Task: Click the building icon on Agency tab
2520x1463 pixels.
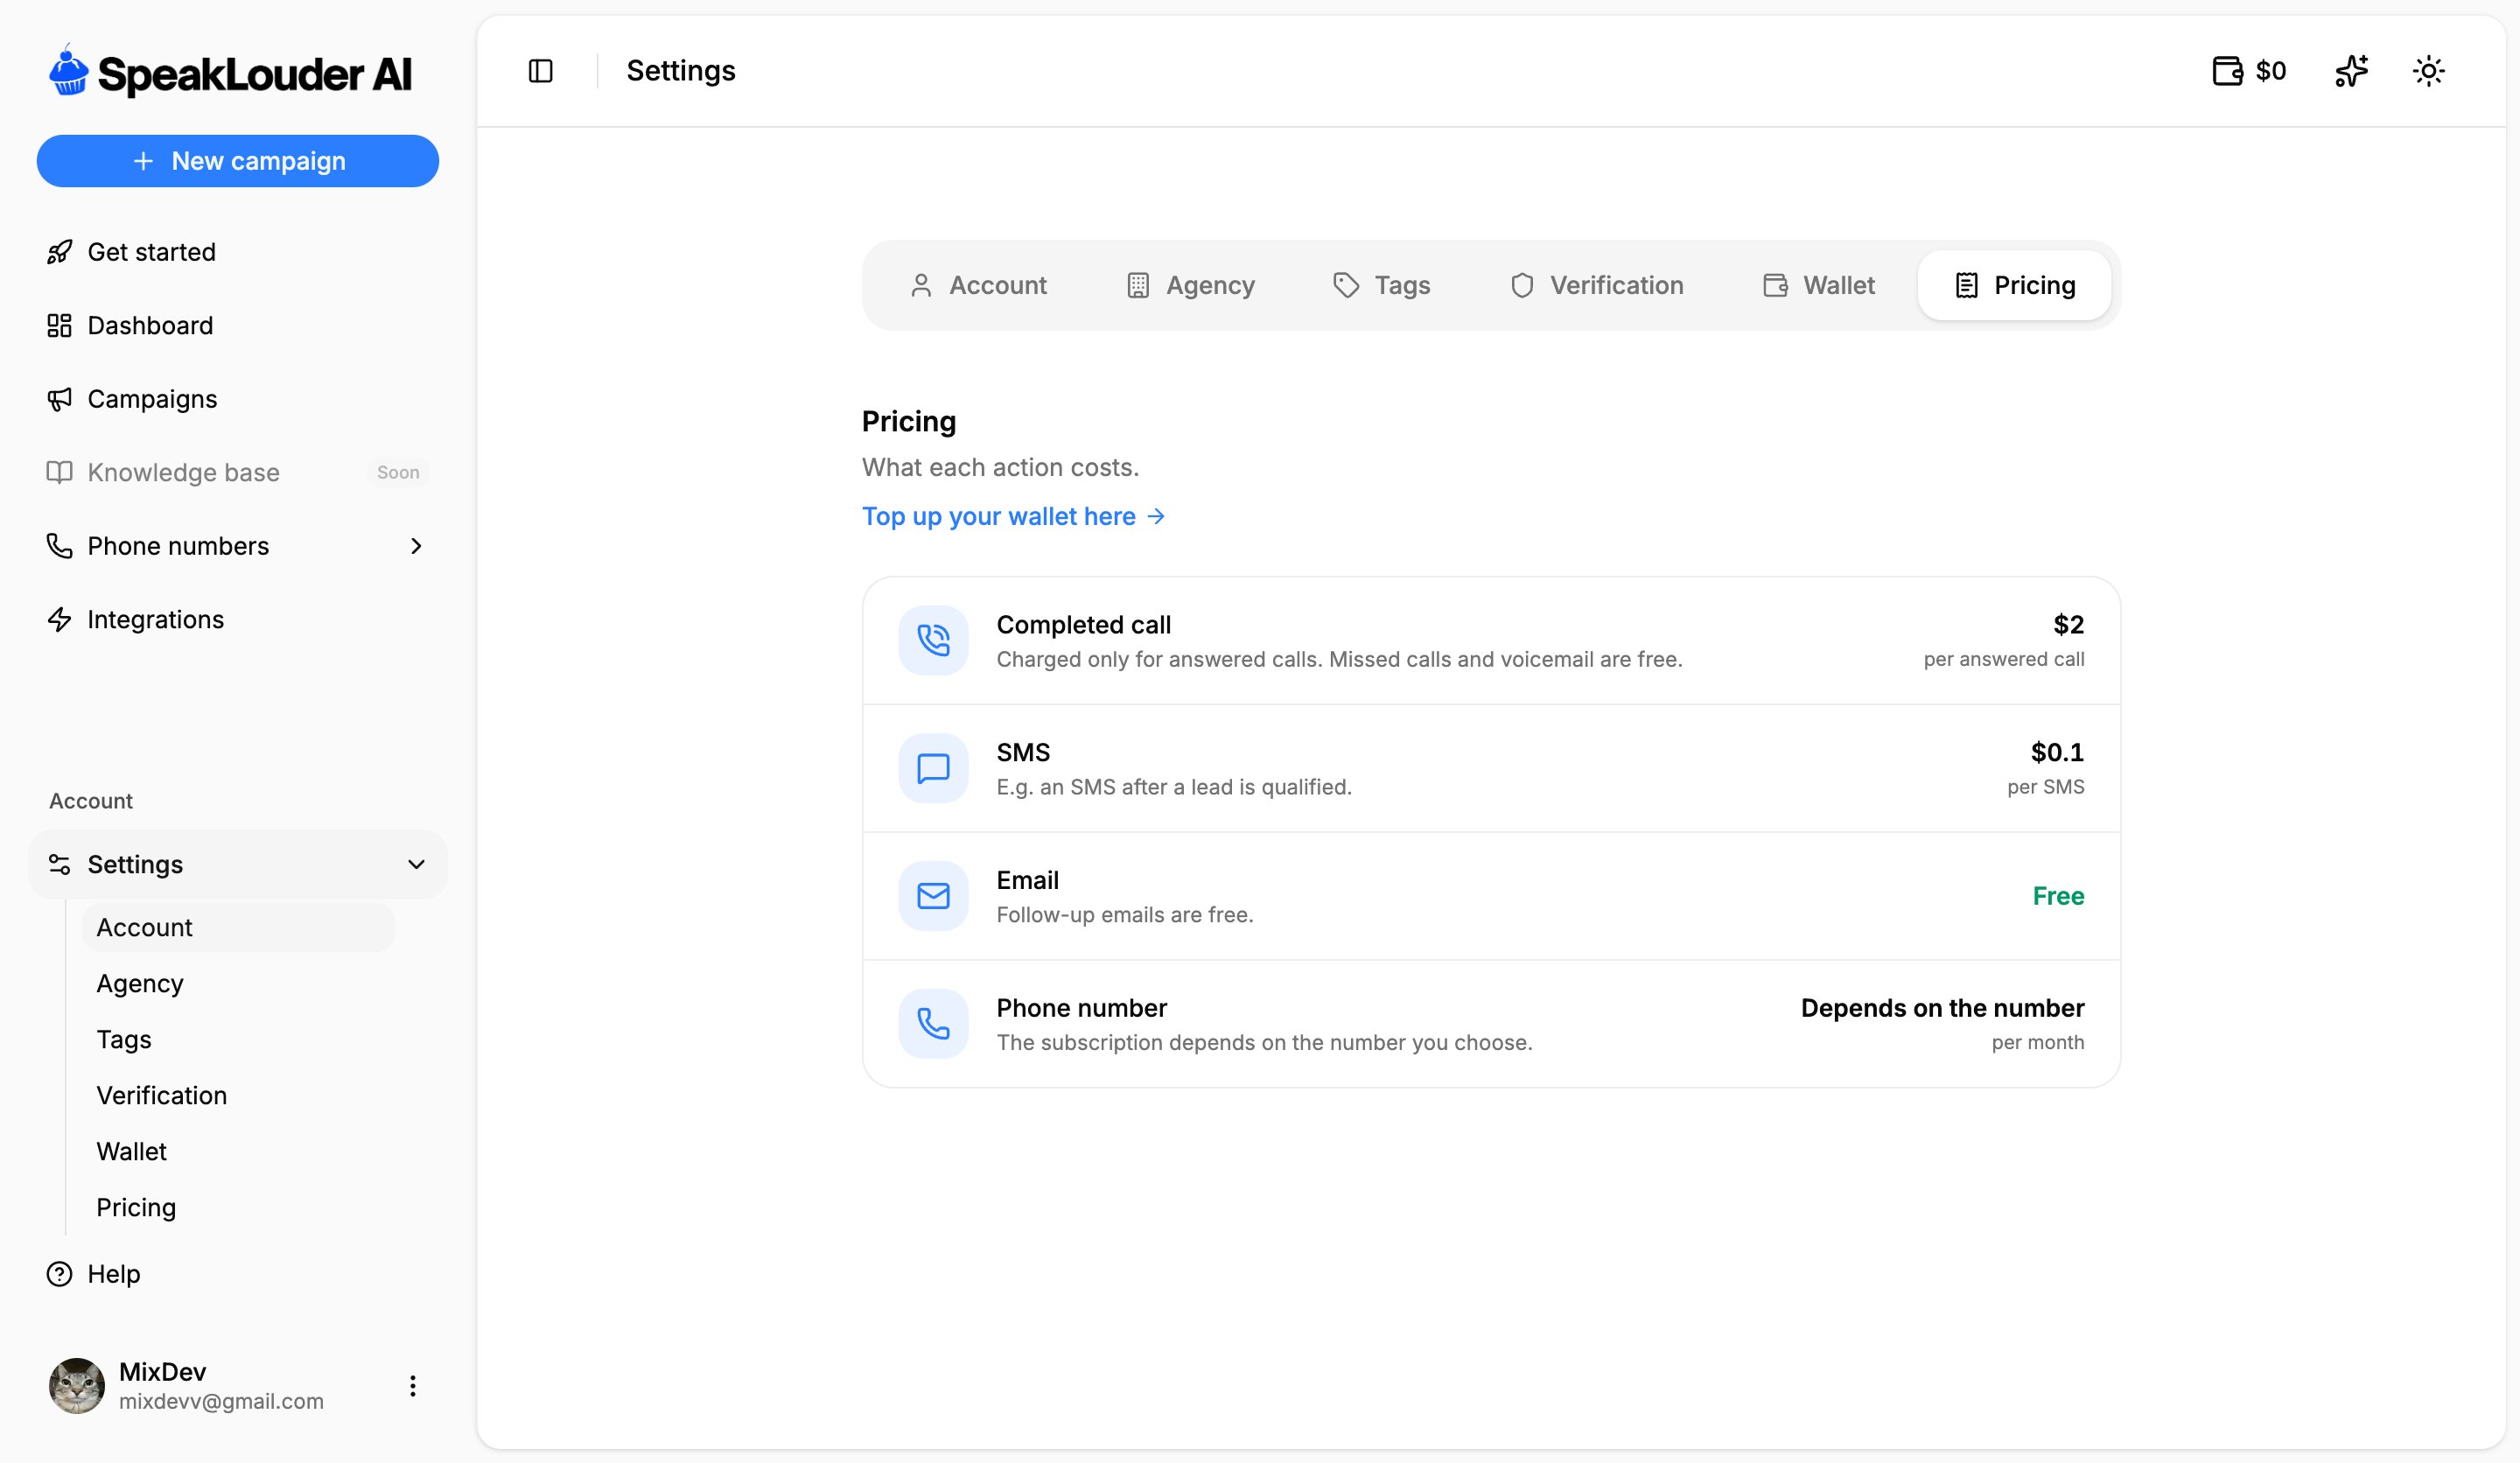Action: pos(1138,286)
